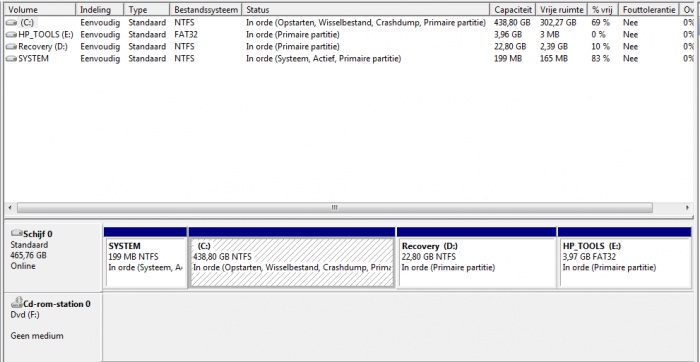
Task: Click the 10 % free cell
Action: tap(600, 46)
